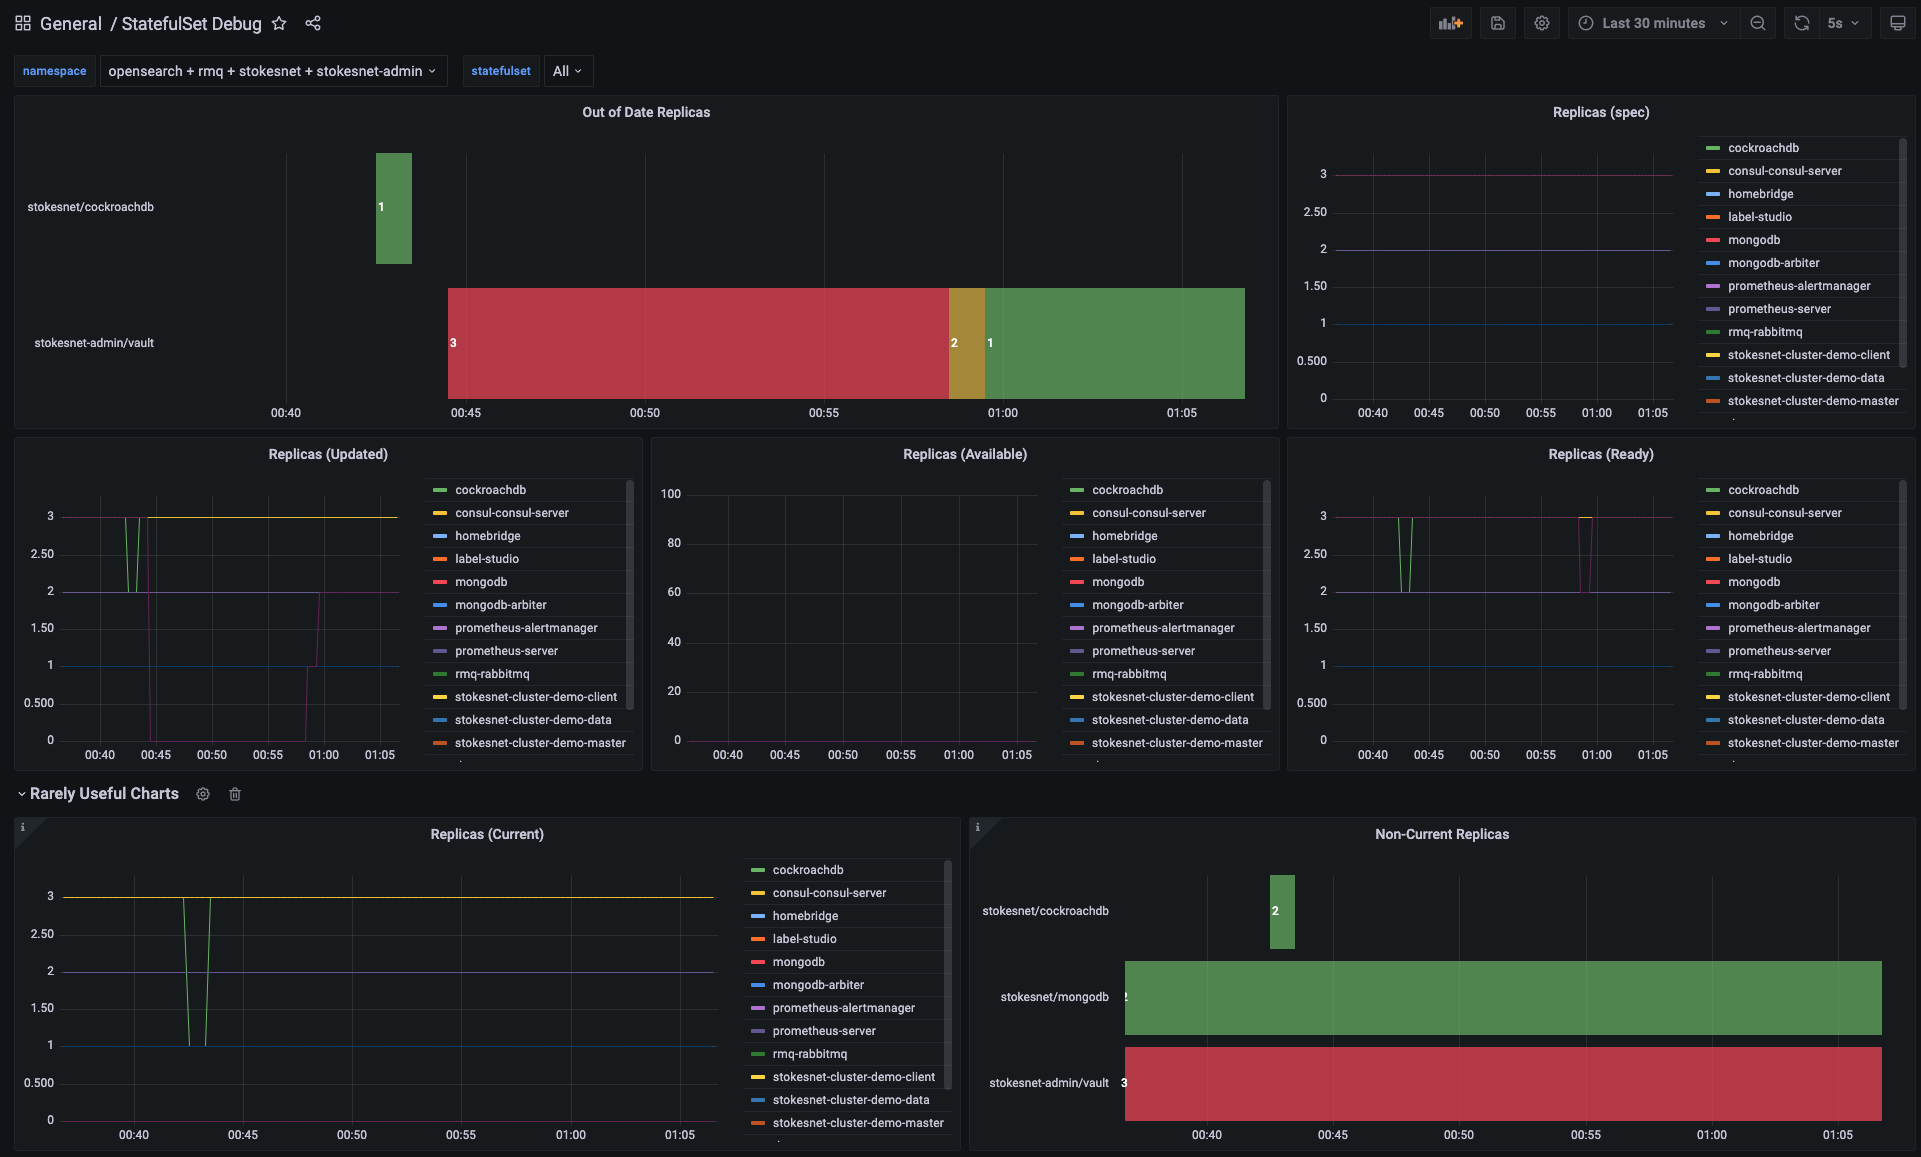Click stokesnet/cockroachdb row label in Out of Date
This screenshot has width=1921, height=1157.
point(91,207)
